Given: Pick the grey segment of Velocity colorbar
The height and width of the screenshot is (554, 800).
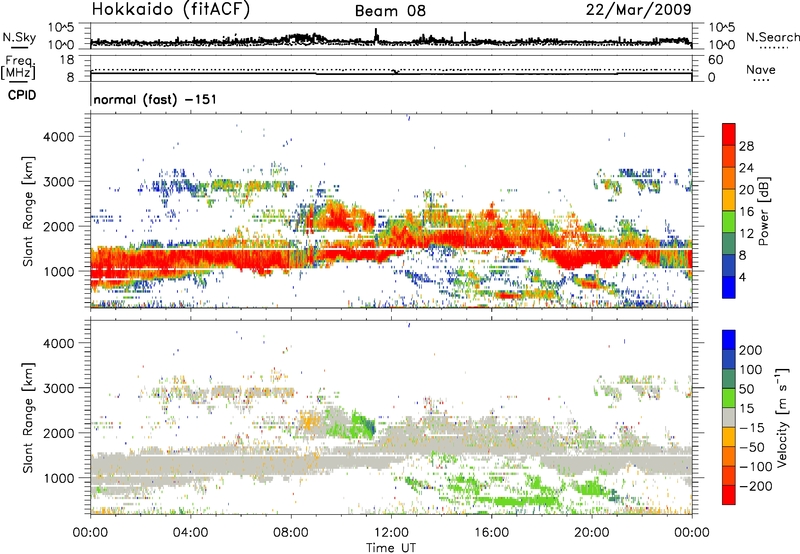Looking at the screenshot, I should point(729,417).
